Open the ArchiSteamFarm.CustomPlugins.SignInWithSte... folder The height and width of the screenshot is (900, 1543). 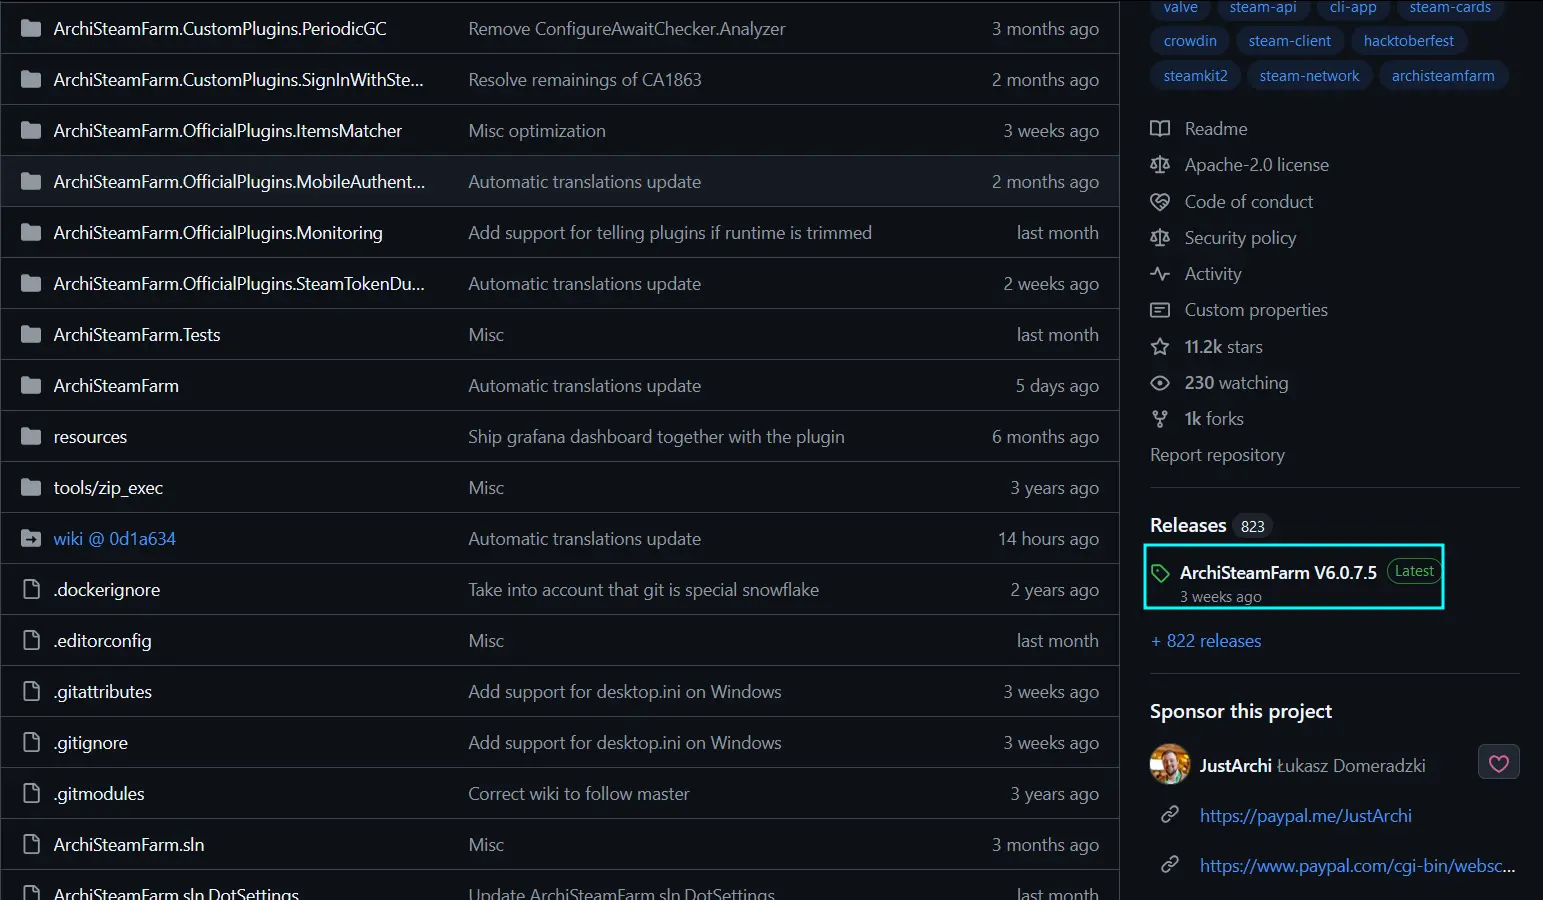[238, 80]
